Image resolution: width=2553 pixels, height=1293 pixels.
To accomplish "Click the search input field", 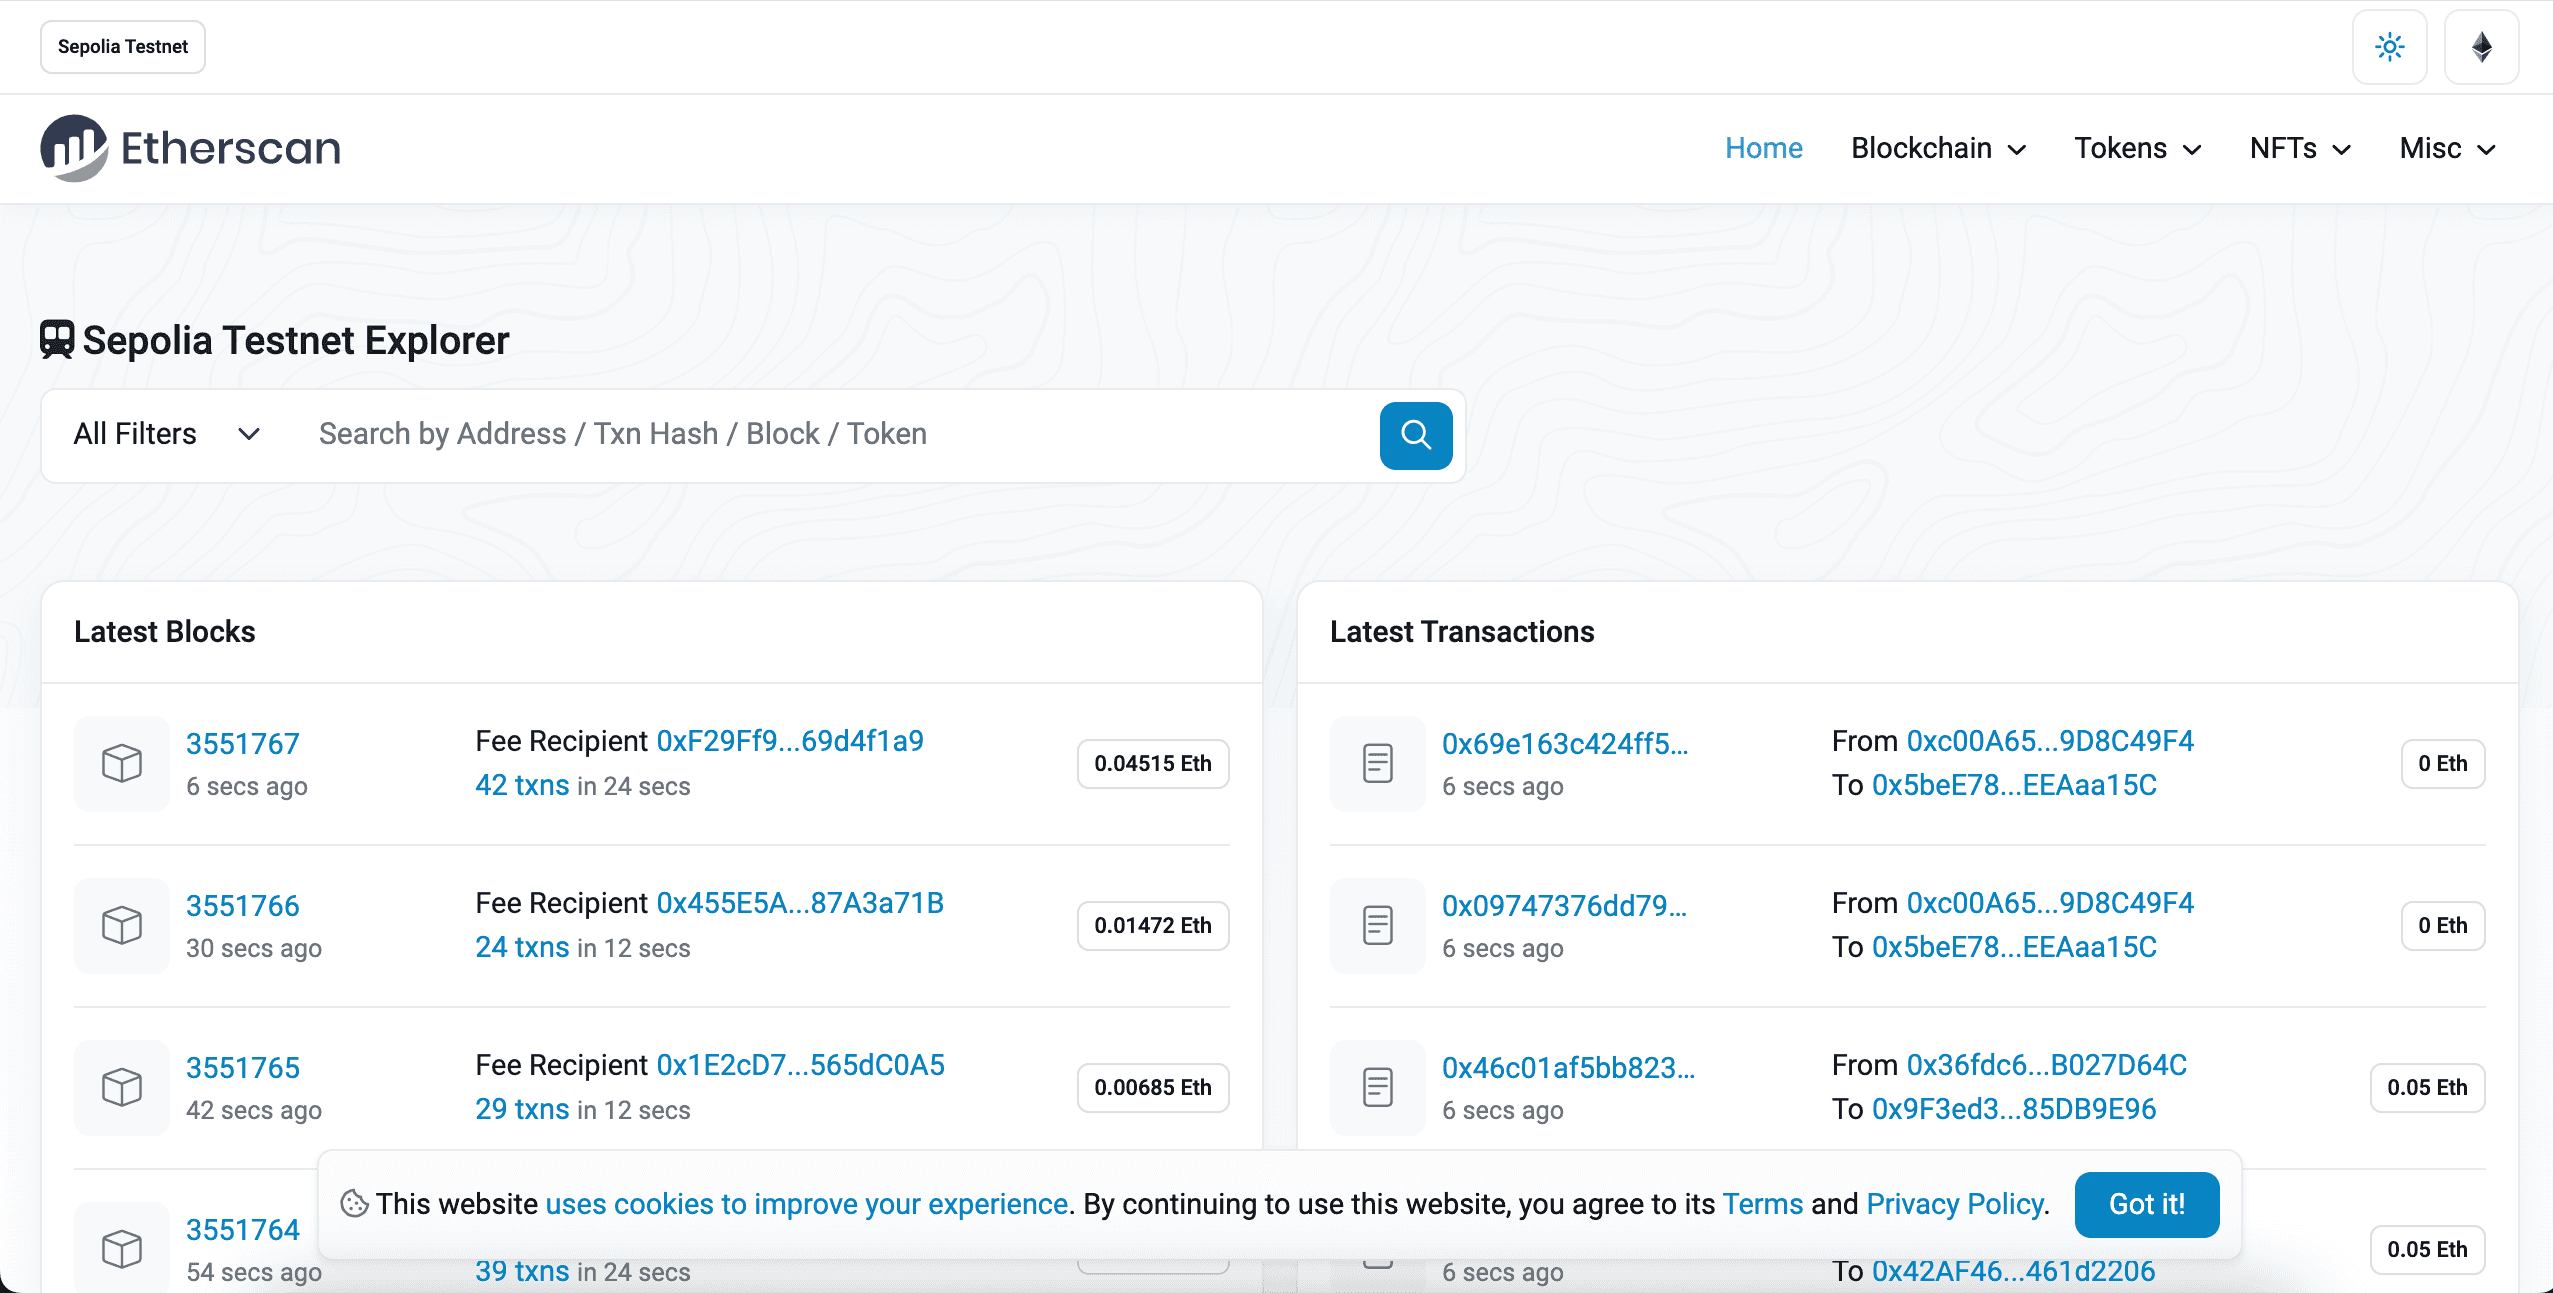I will point(800,435).
